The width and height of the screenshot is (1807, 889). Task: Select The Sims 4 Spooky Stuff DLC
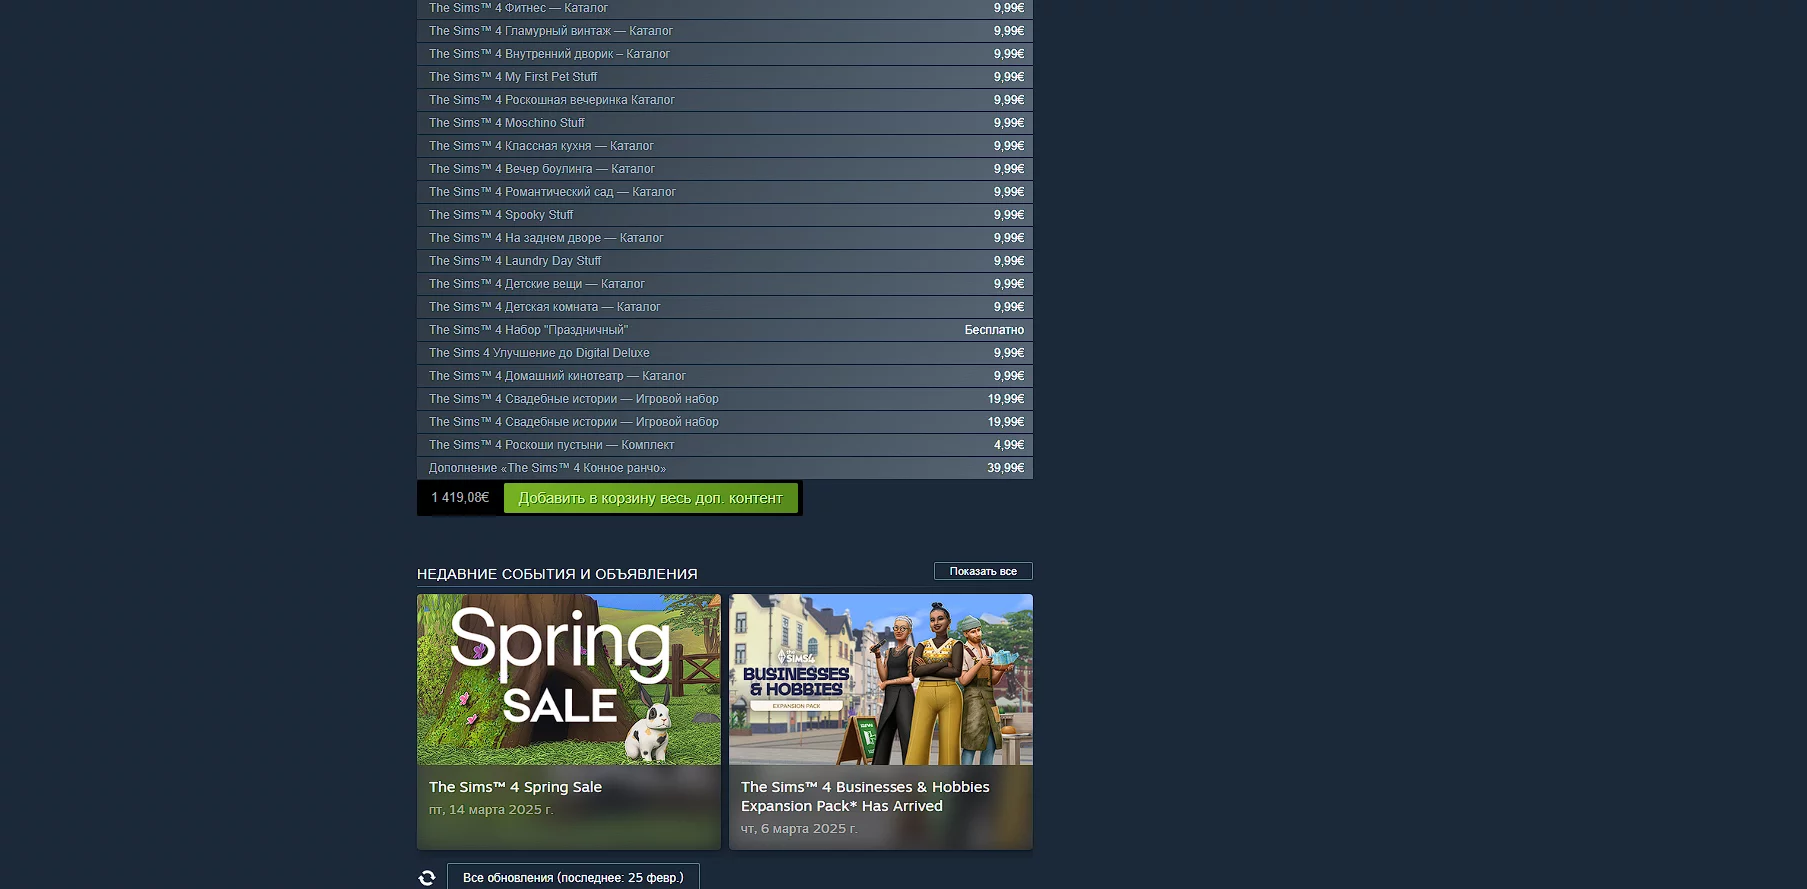tap(725, 215)
